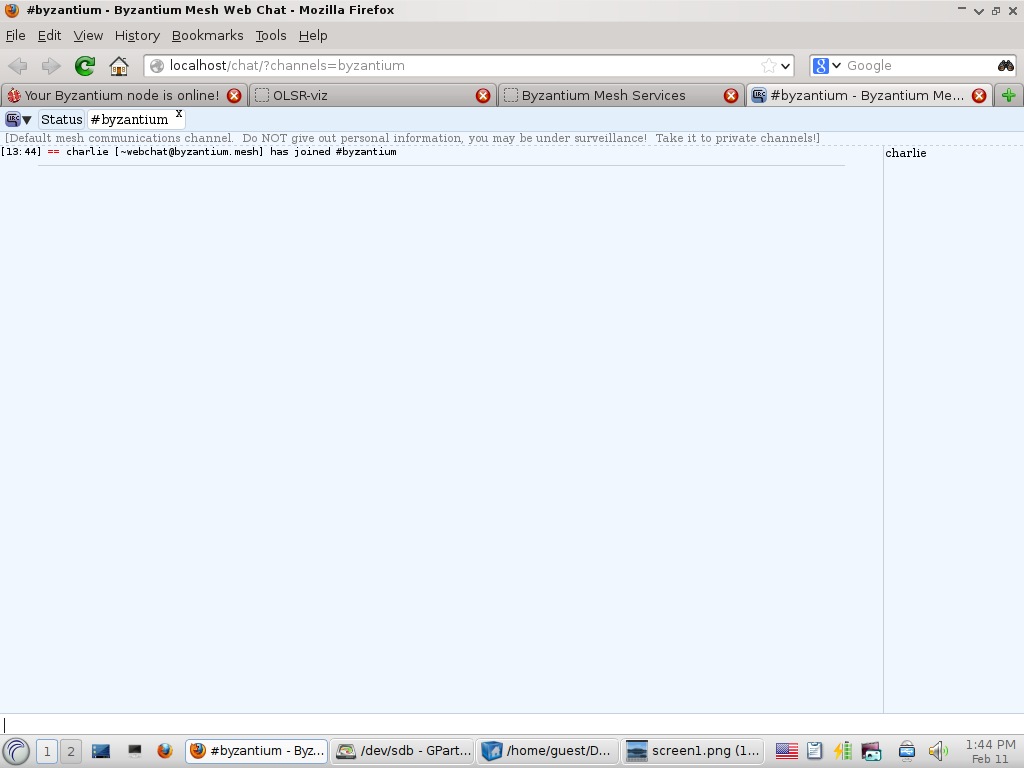Switch to 'Your Byzantium node is online!' tab

[122, 95]
